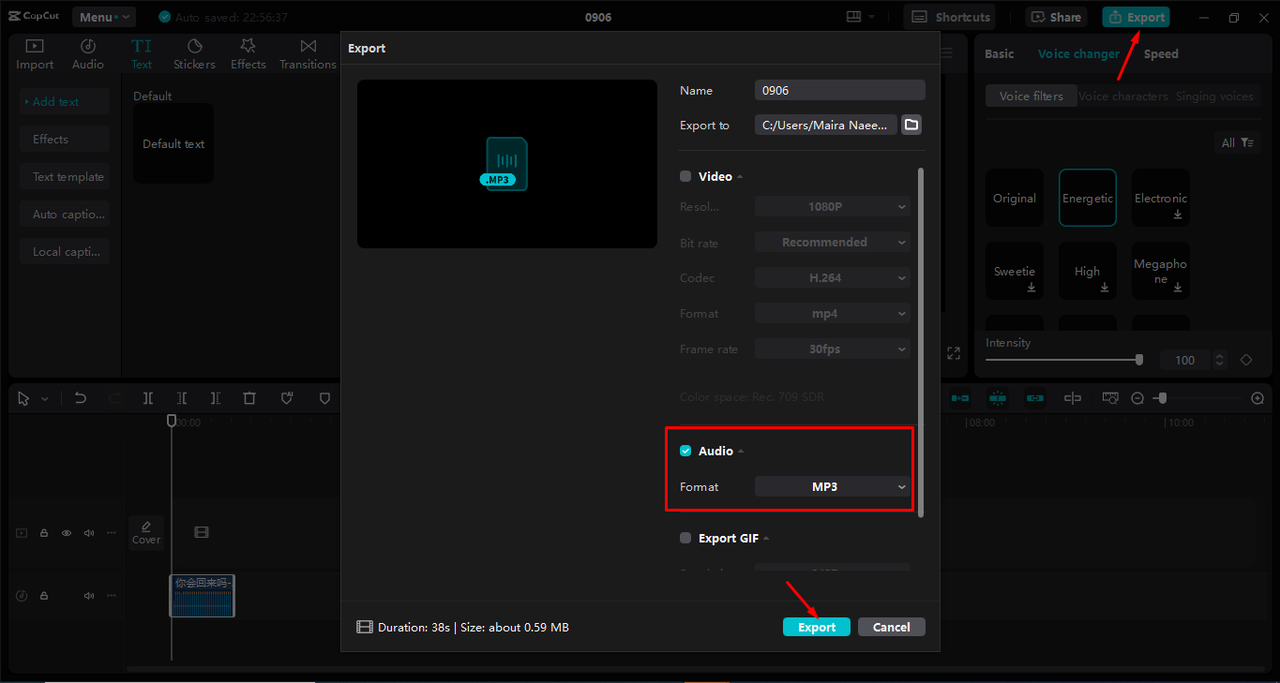The height and width of the screenshot is (683, 1280).
Task: Click the Share button
Action: click(1056, 17)
